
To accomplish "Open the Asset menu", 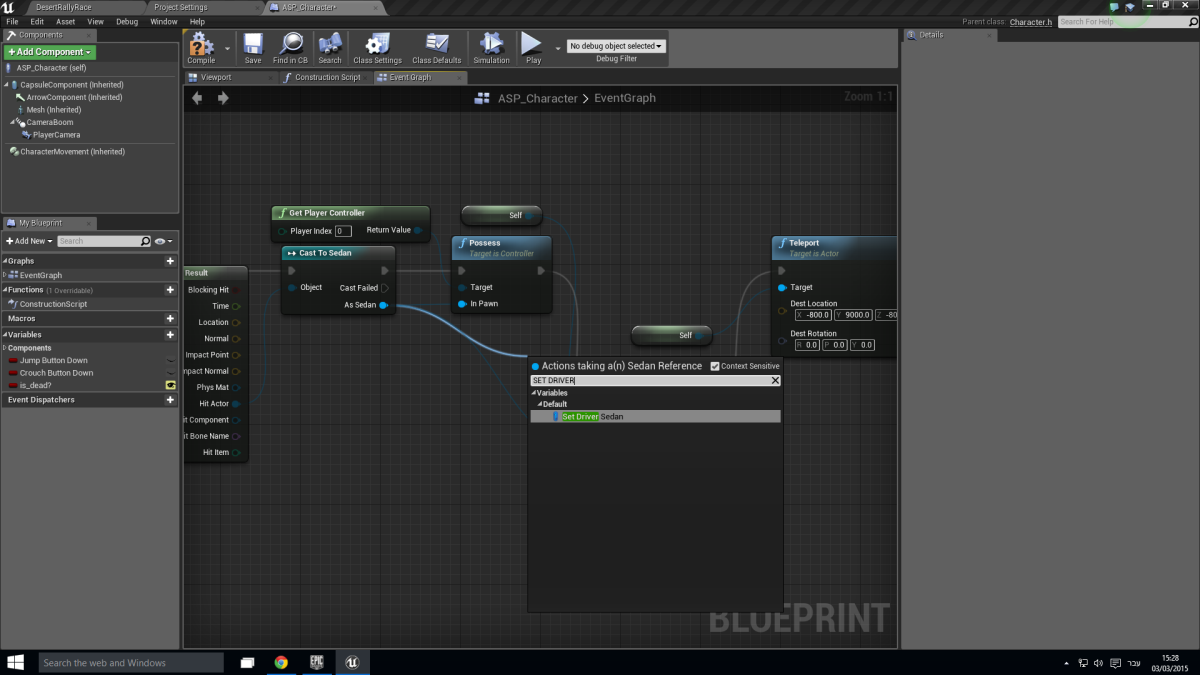I will point(66,21).
